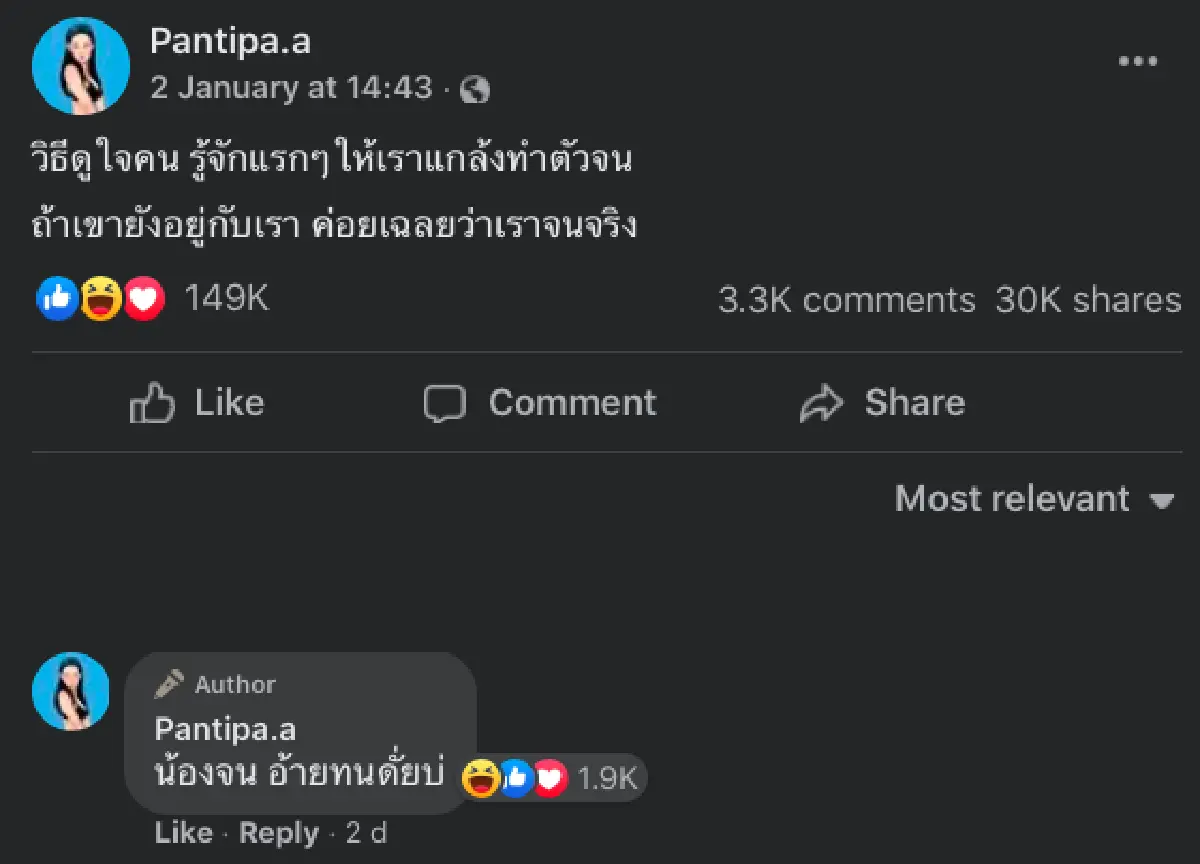Click the Share arrow icon
This screenshot has width=1200, height=864.
click(821, 402)
